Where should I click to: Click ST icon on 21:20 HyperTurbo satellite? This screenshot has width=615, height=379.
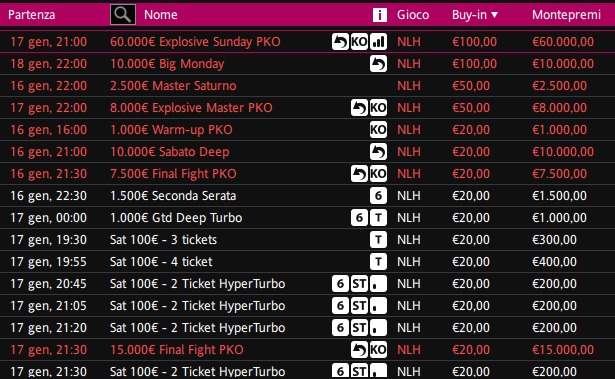click(x=359, y=327)
